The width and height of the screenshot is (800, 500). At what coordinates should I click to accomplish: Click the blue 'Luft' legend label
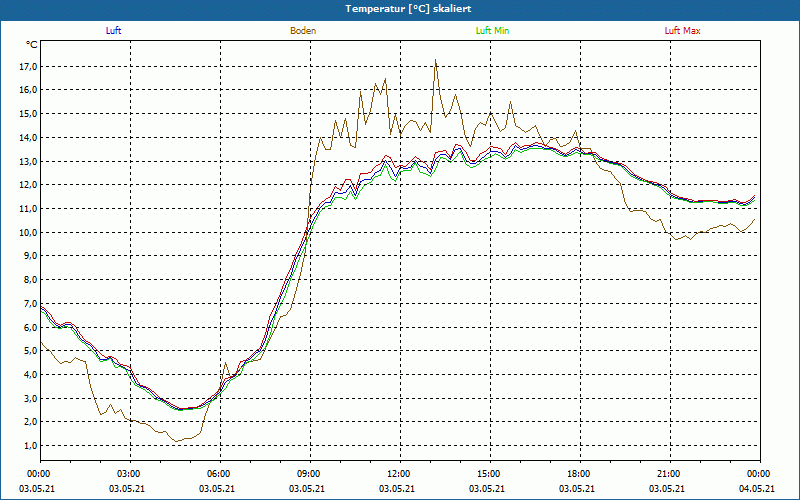click(113, 31)
